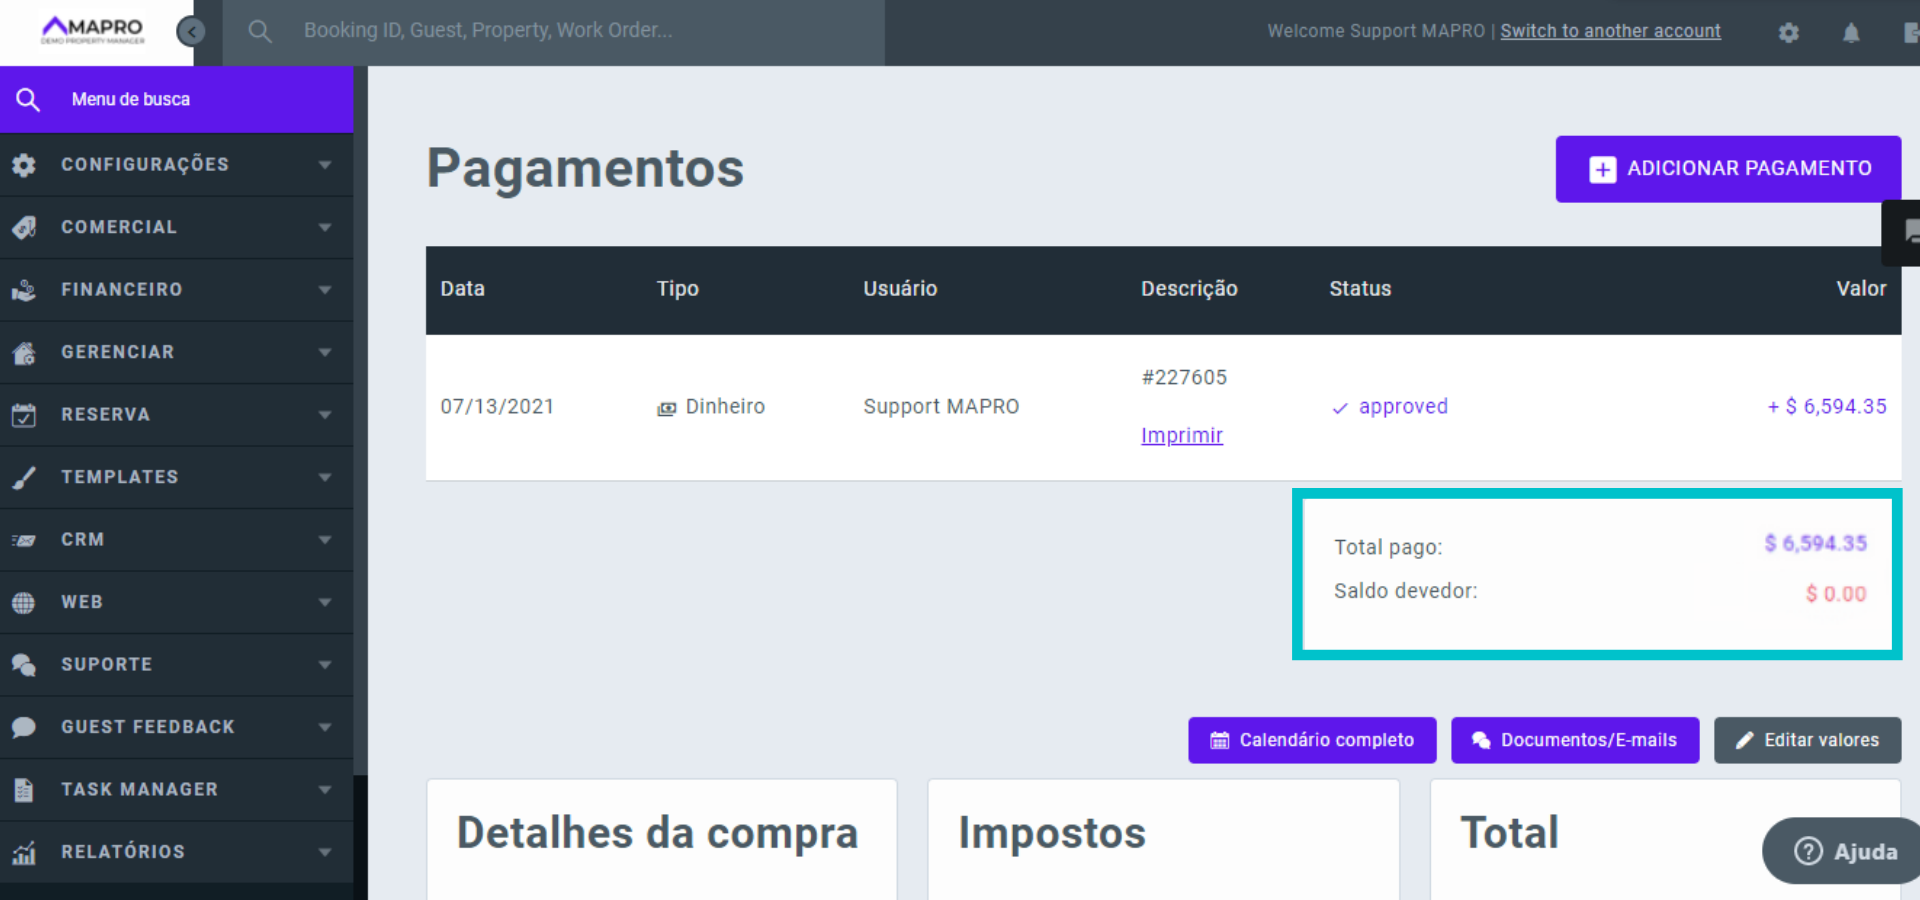The image size is (1920, 900).
Task: Expand the Financeiro menu arrow
Action: 325,290
